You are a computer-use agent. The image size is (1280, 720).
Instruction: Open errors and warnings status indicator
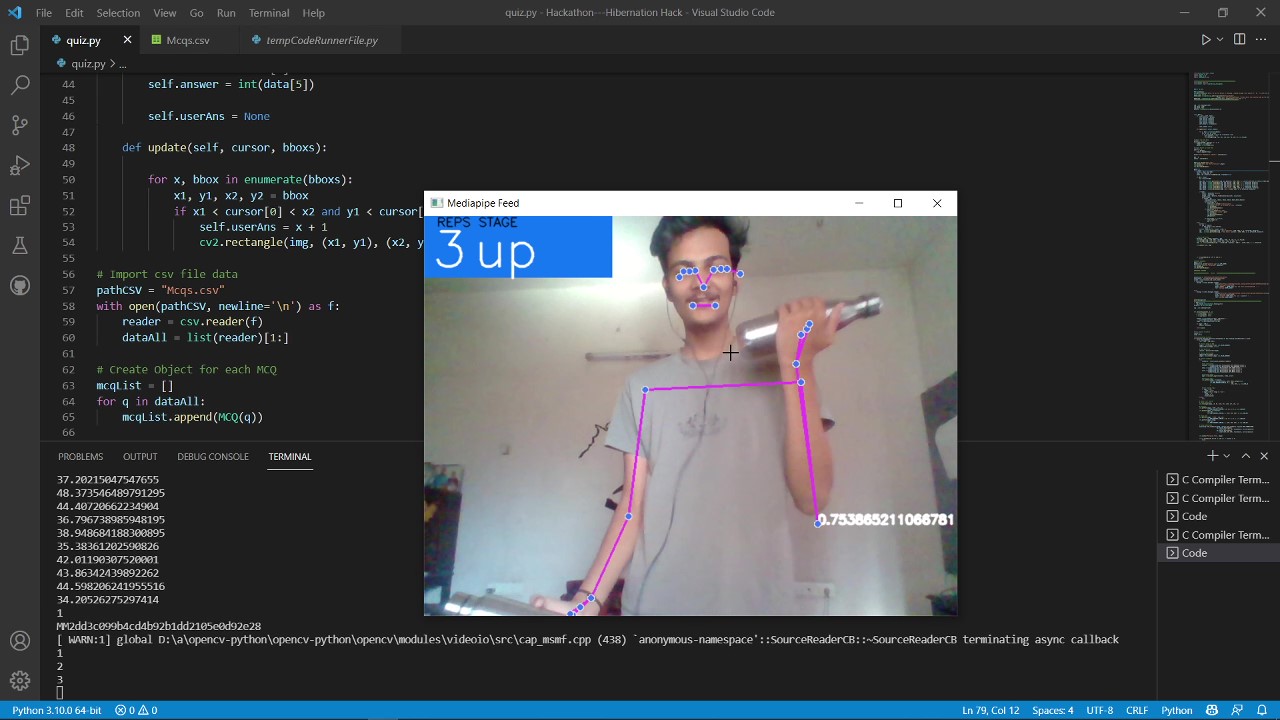(136, 710)
